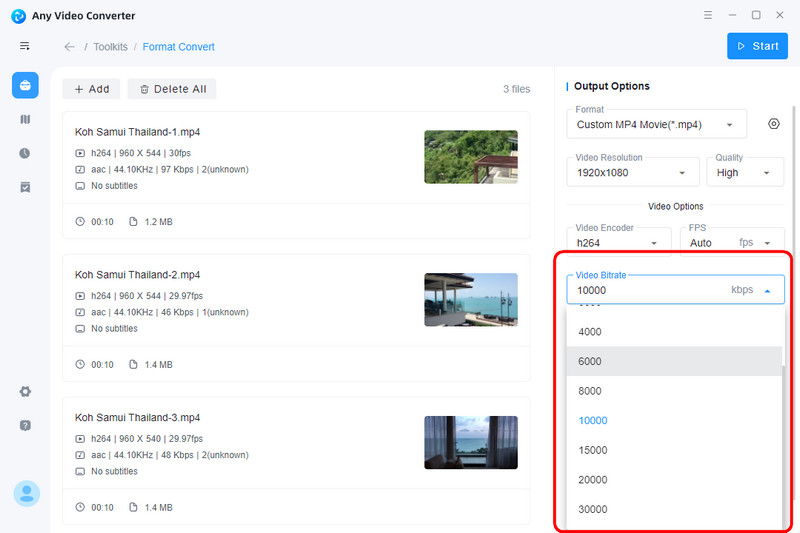Open the library columns sidebar icon

25,119
